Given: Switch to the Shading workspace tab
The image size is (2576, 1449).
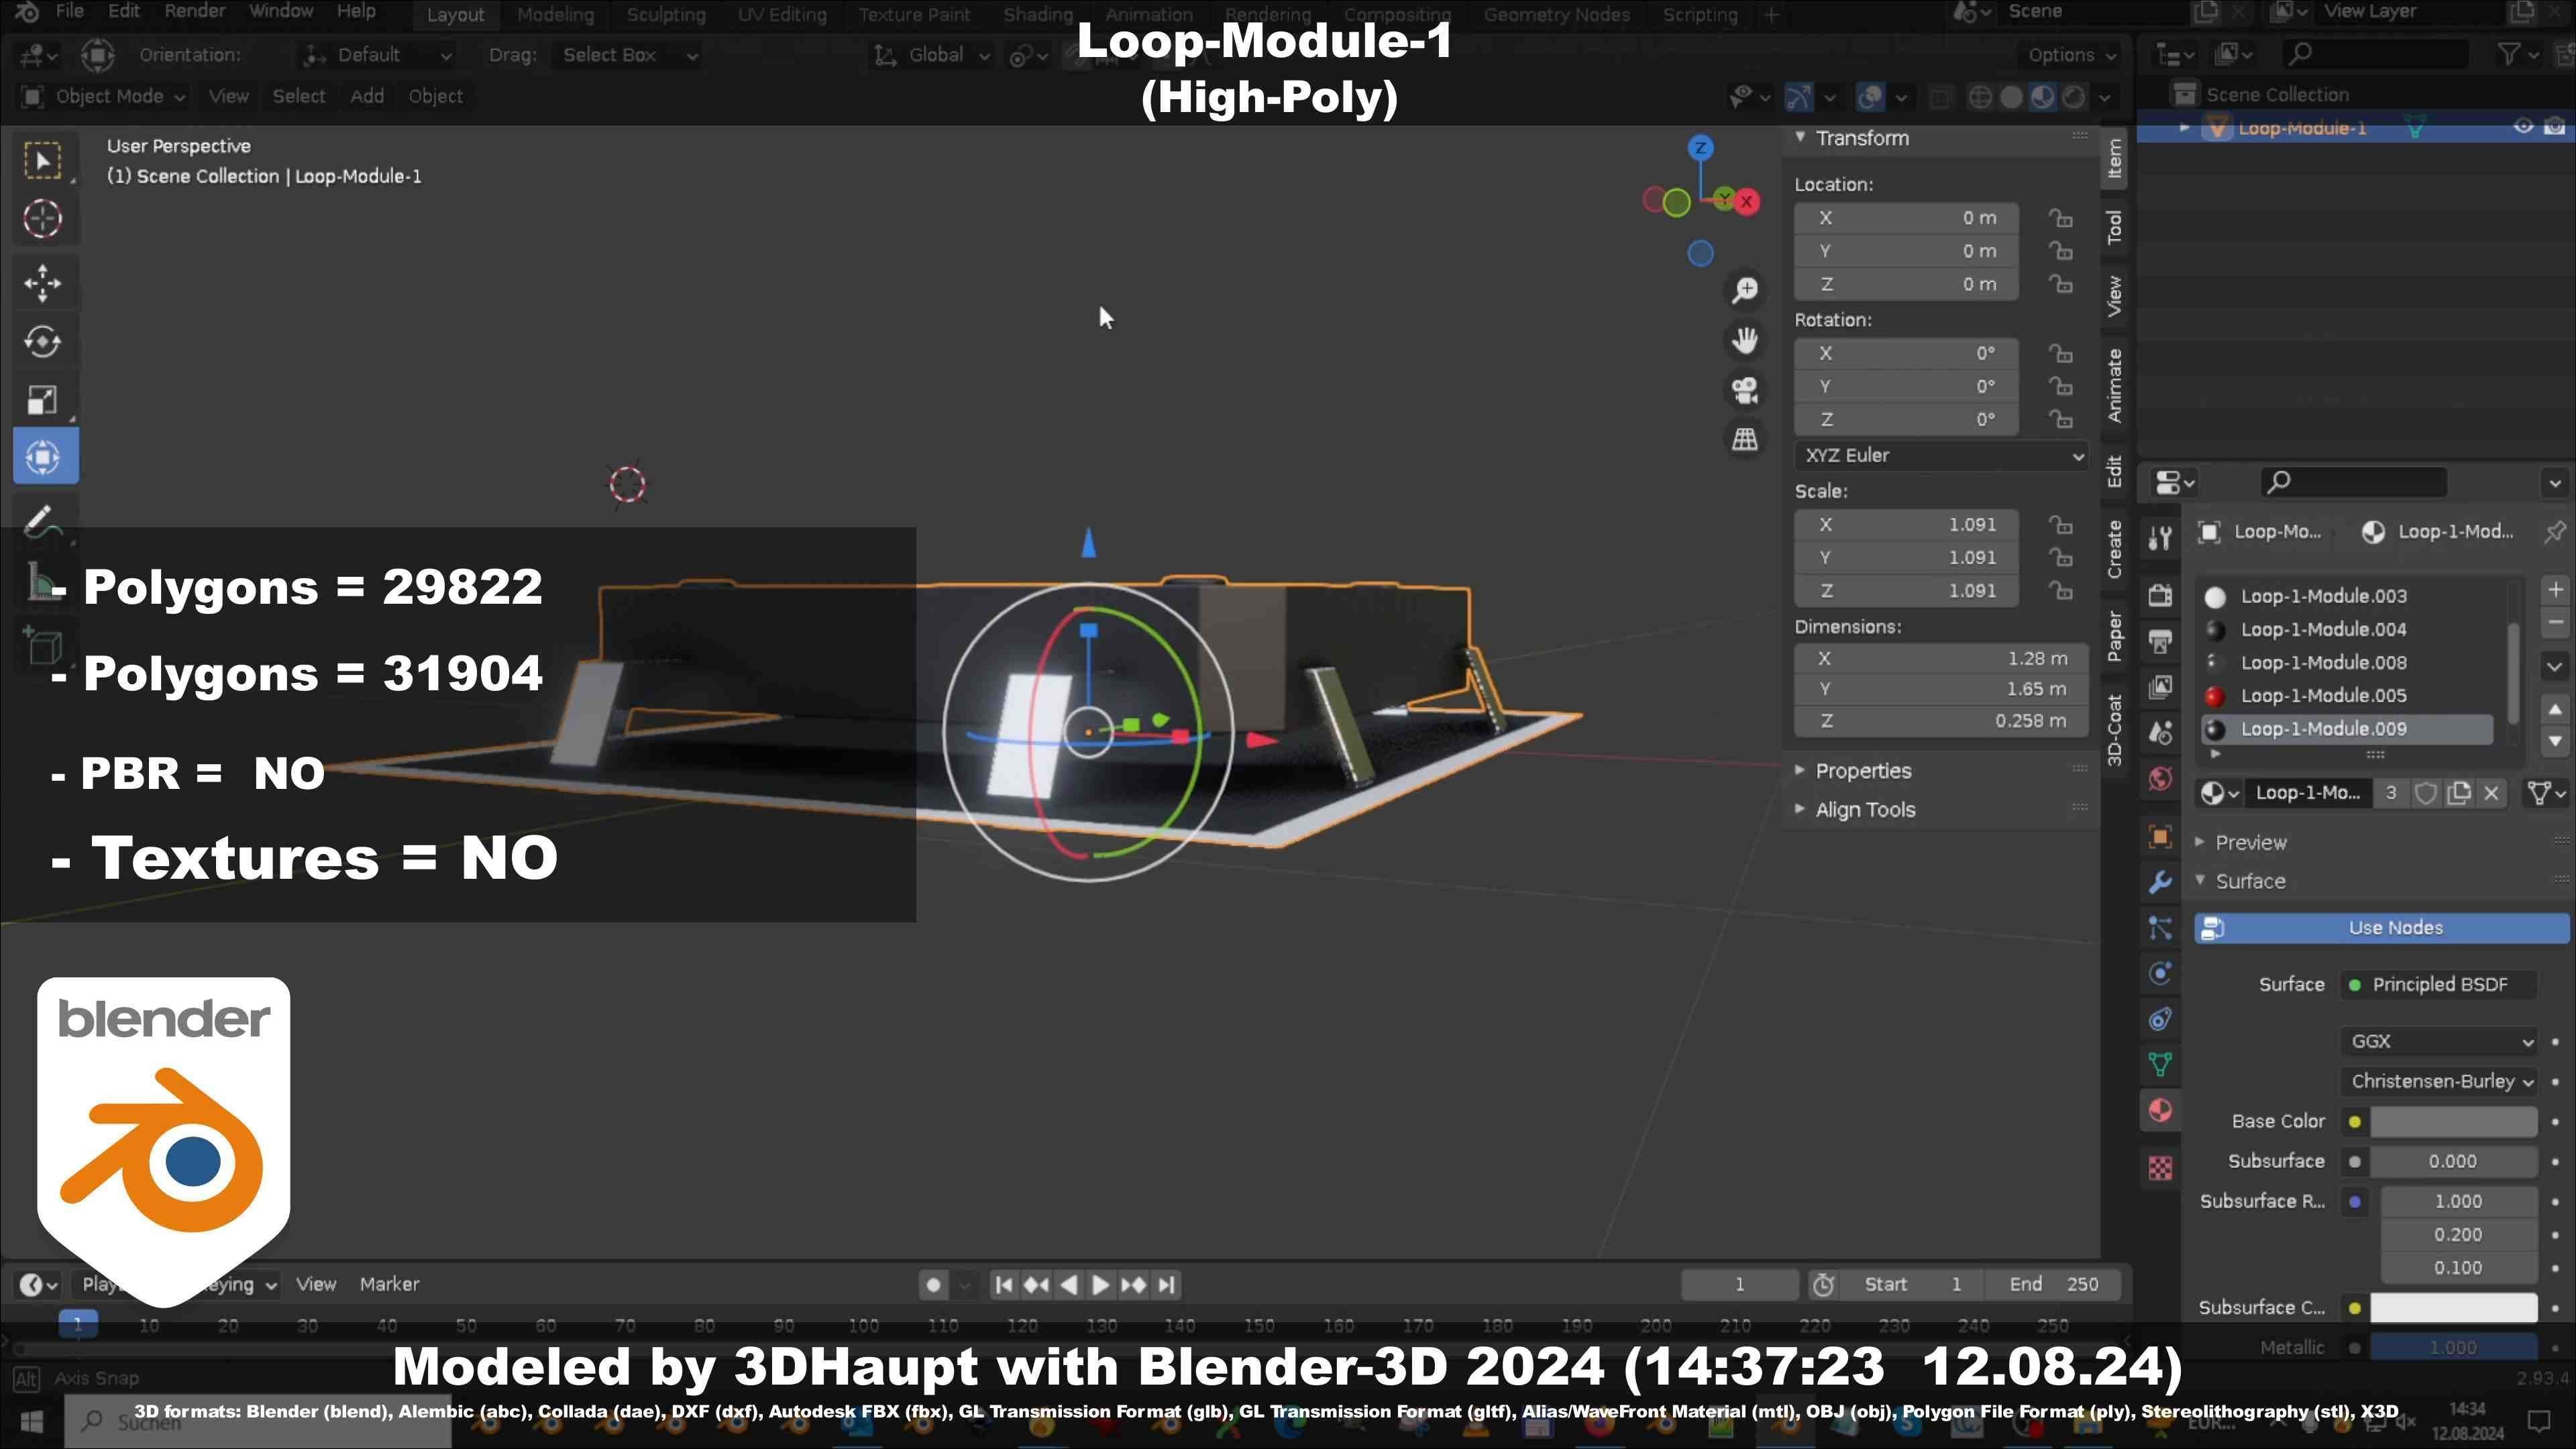Looking at the screenshot, I should click(x=1038, y=15).
